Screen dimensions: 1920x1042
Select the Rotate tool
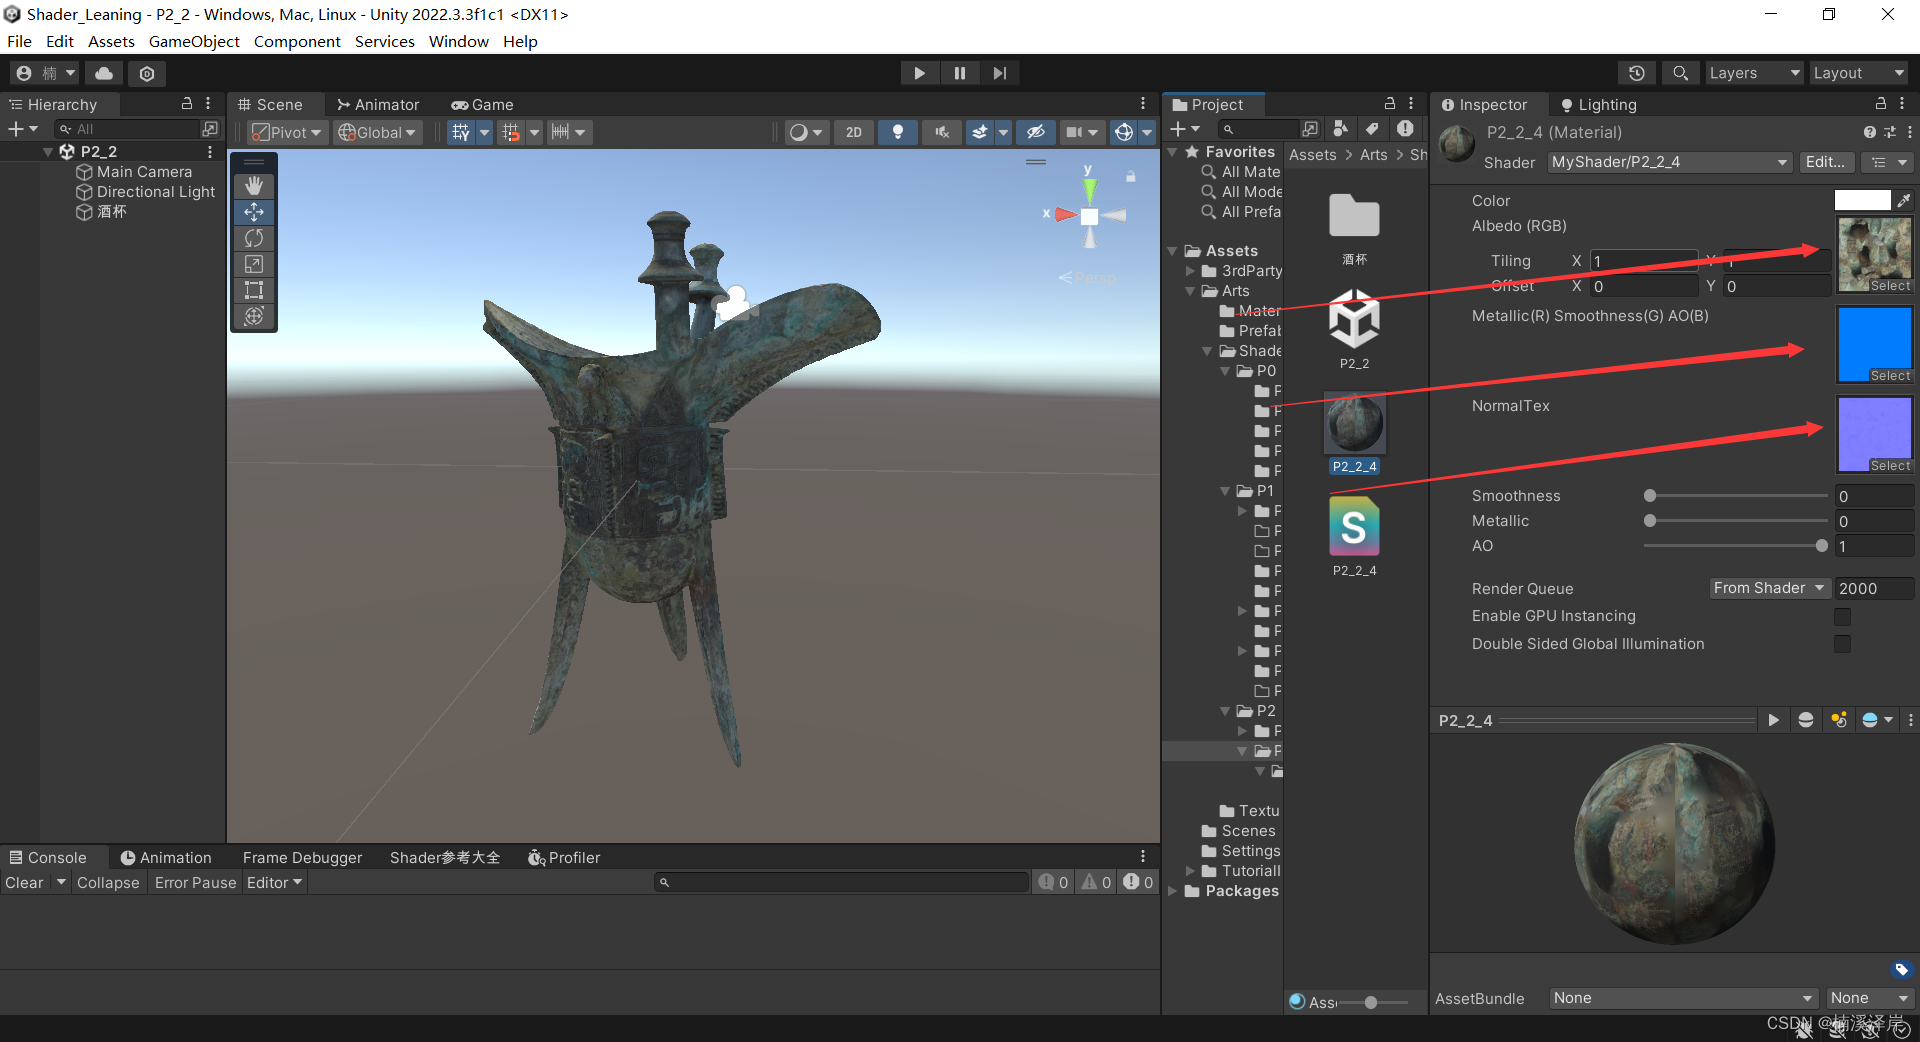(253, 238)
